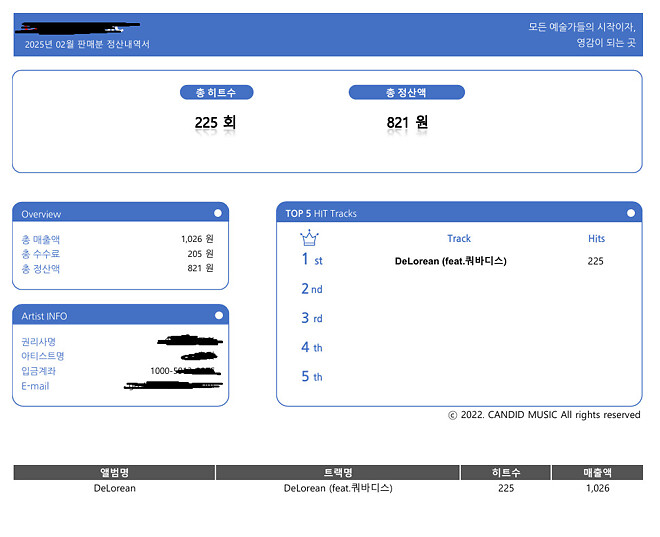Click the 1 st rank label
660x537 pixels.
pyautogui.click(x=312, y=259)
